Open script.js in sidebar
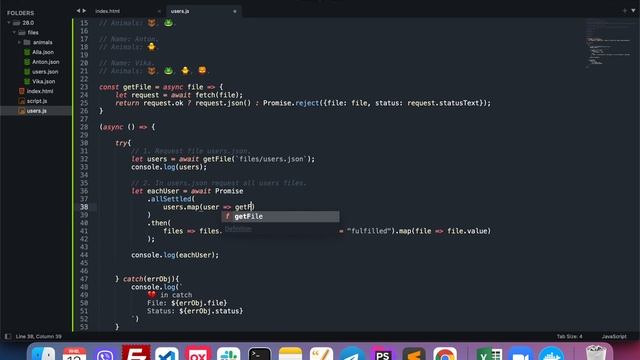 point(37,101)
